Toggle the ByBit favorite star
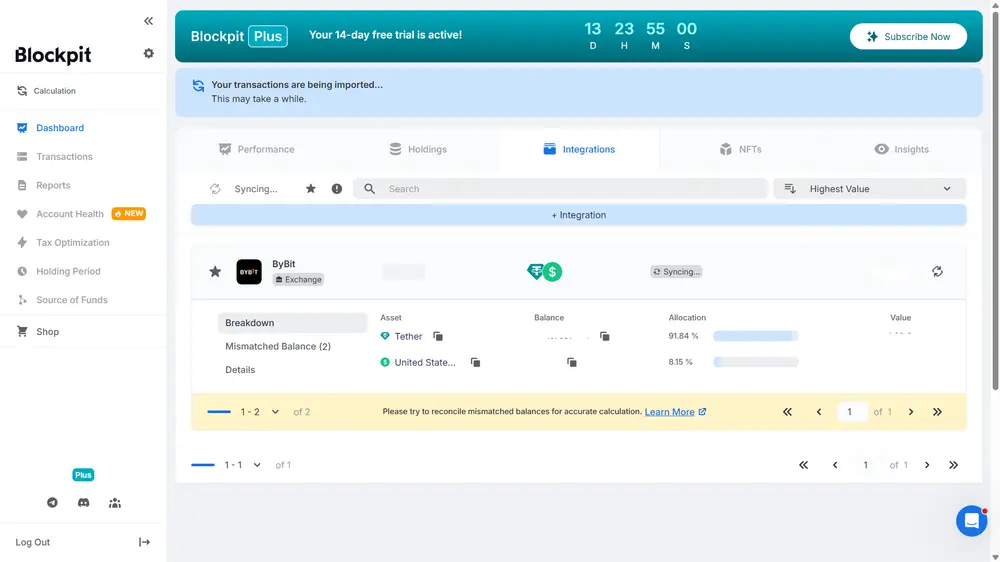Screen dimensions: 1000x562 pos(215,272)
